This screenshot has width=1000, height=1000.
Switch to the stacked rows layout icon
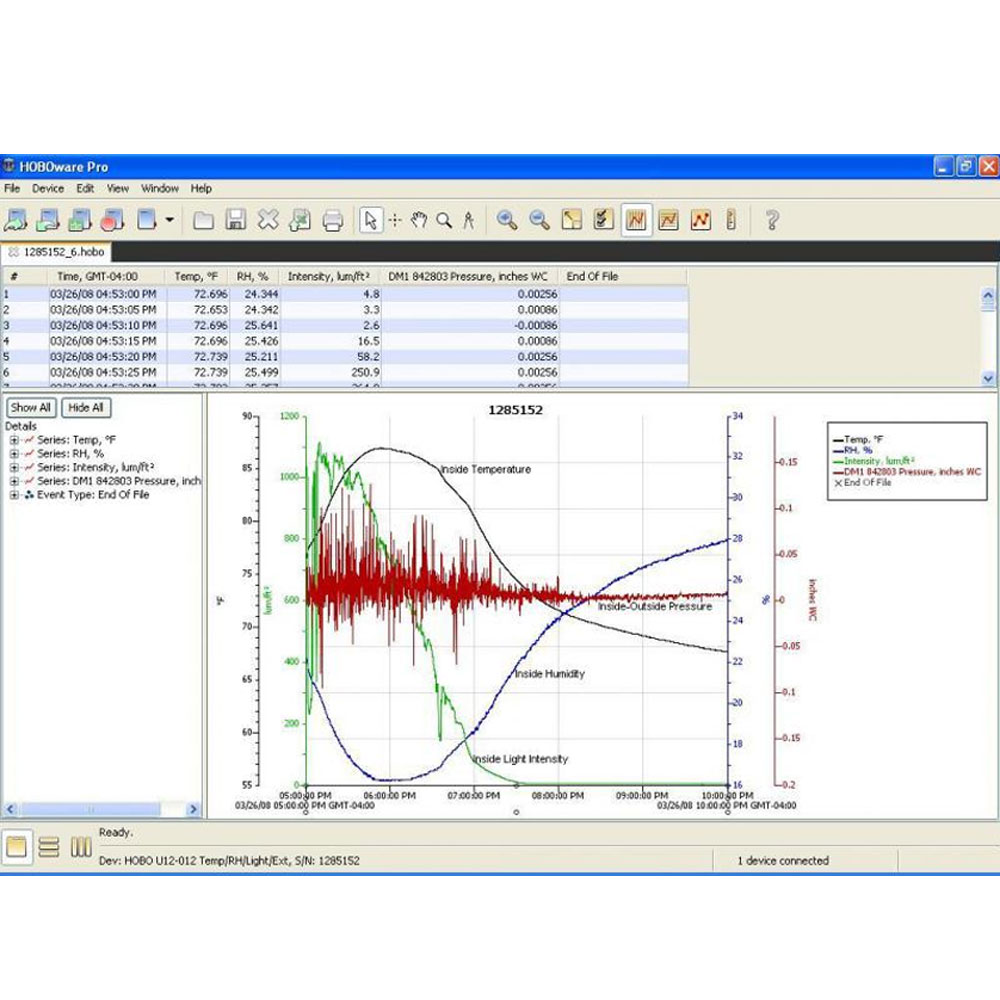click(x=48, y=848)
